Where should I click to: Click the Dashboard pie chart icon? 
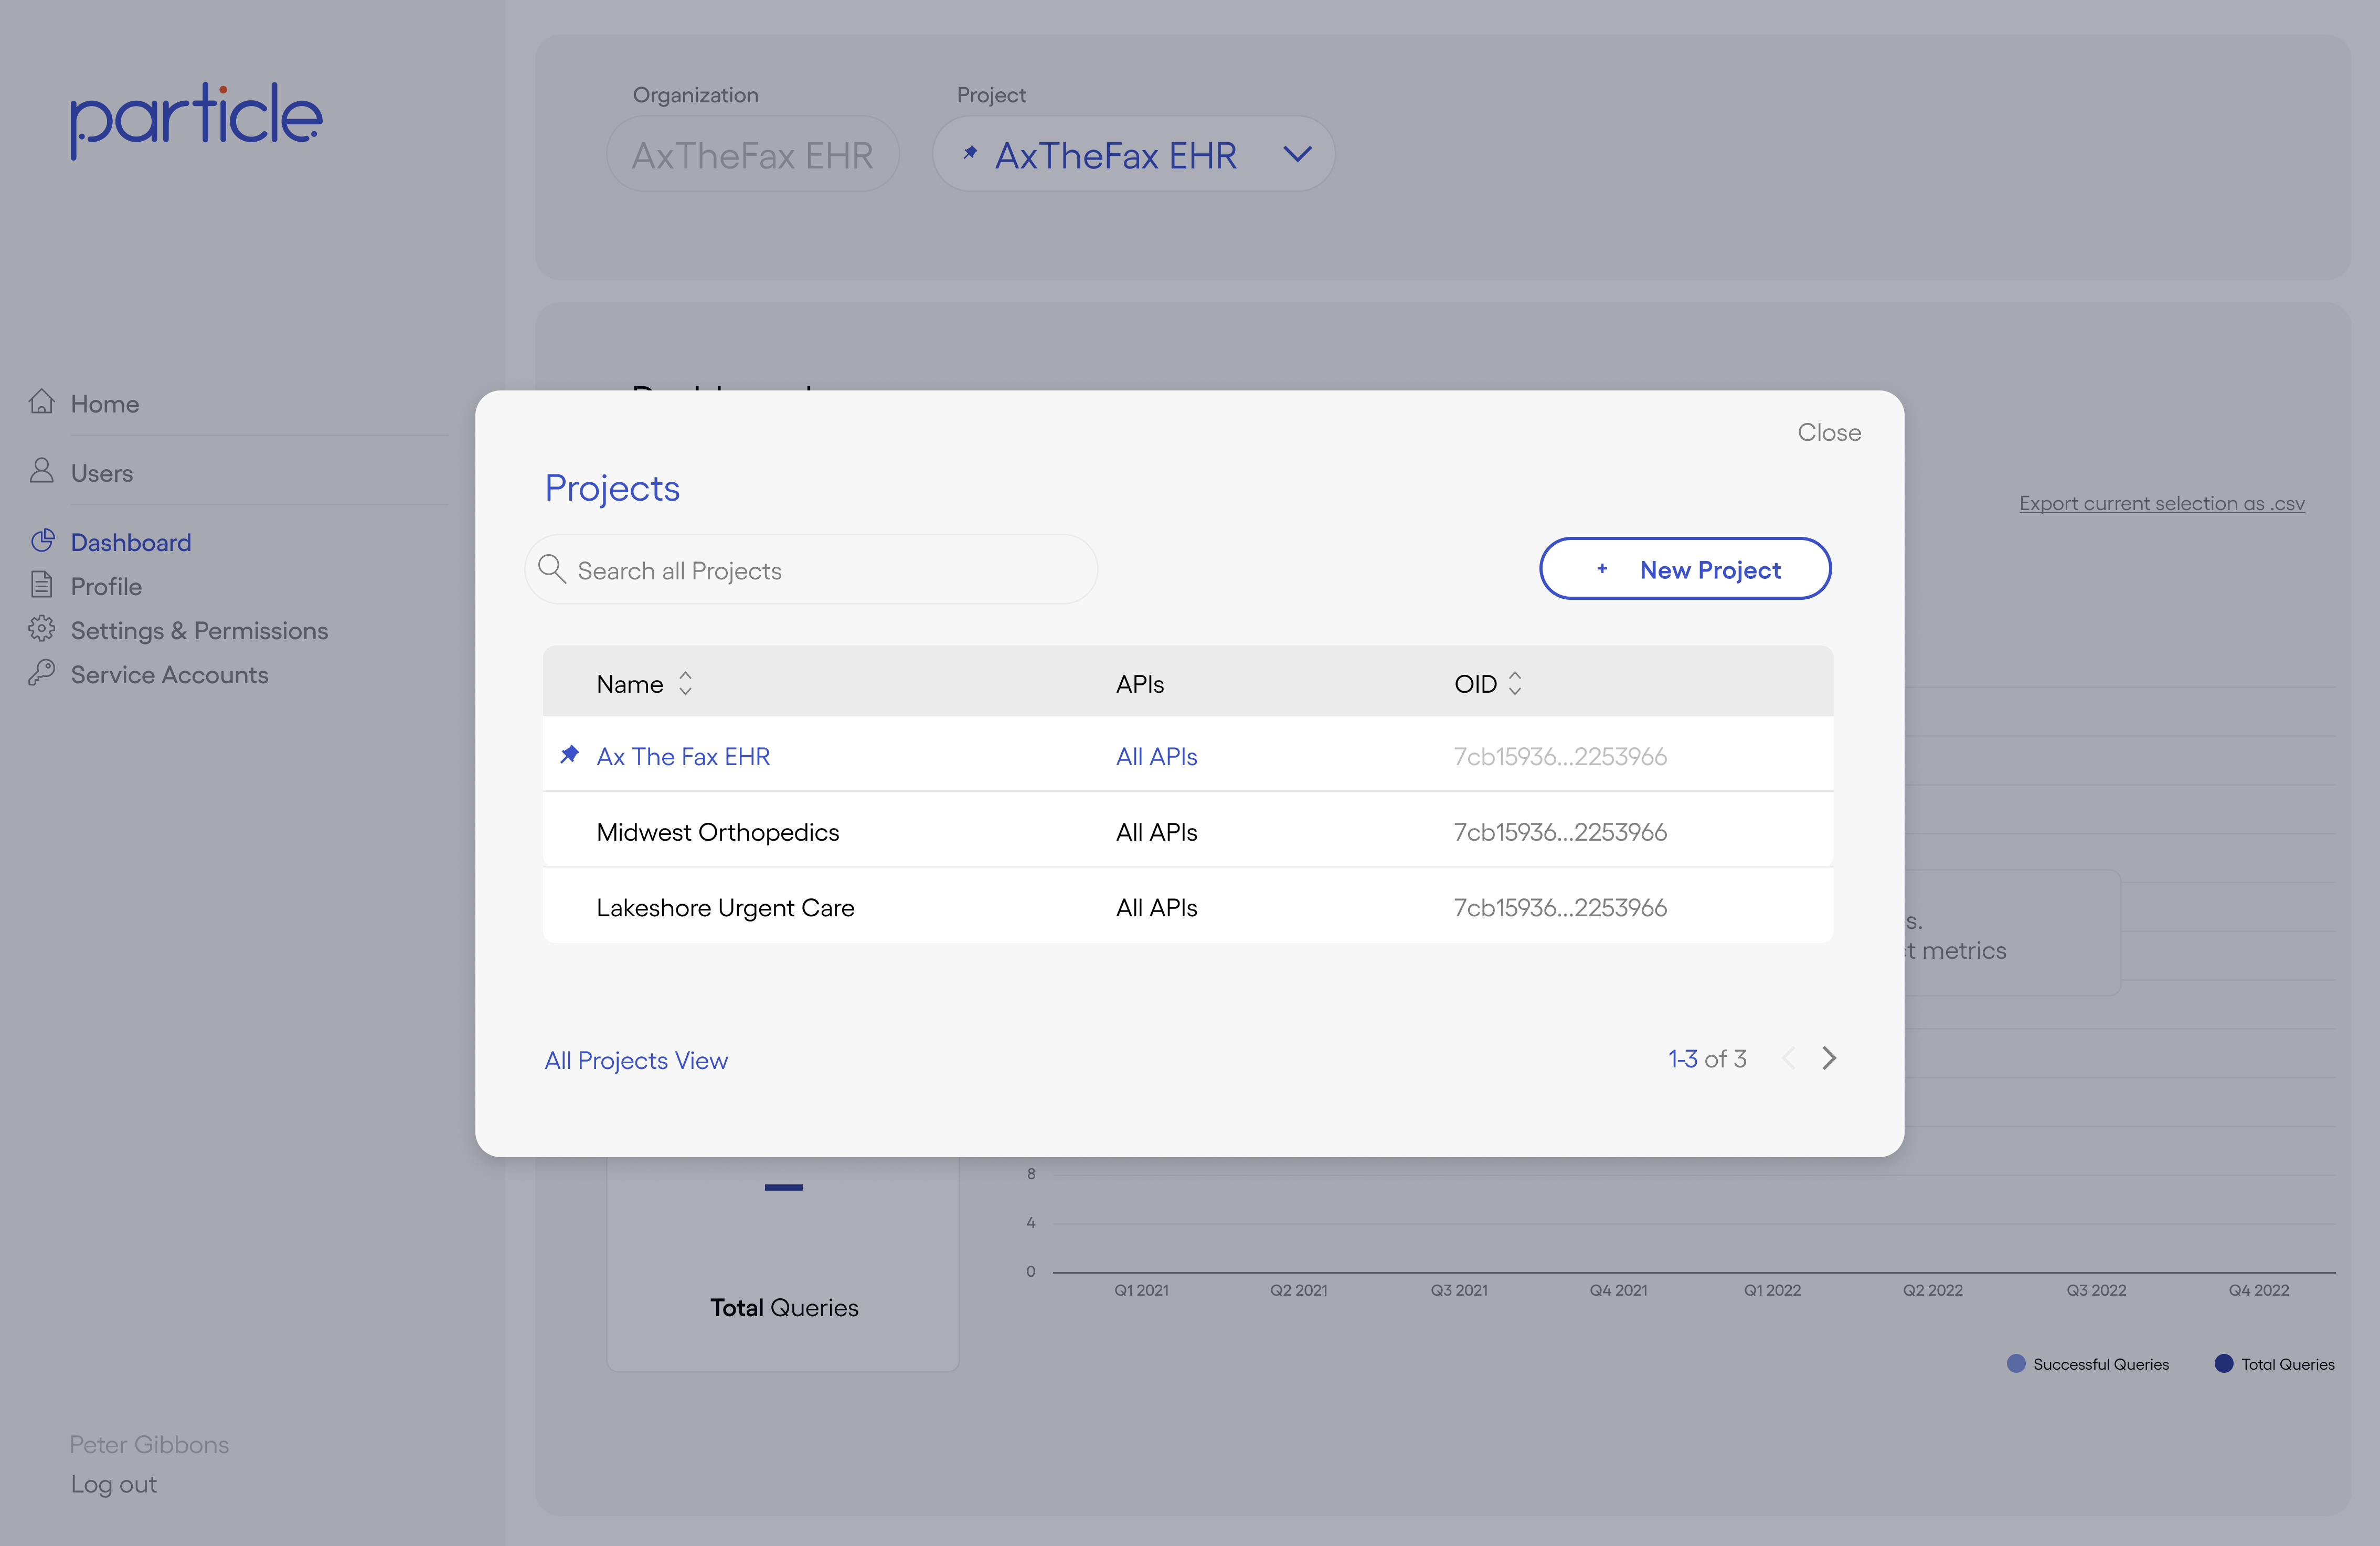[42, 541]
